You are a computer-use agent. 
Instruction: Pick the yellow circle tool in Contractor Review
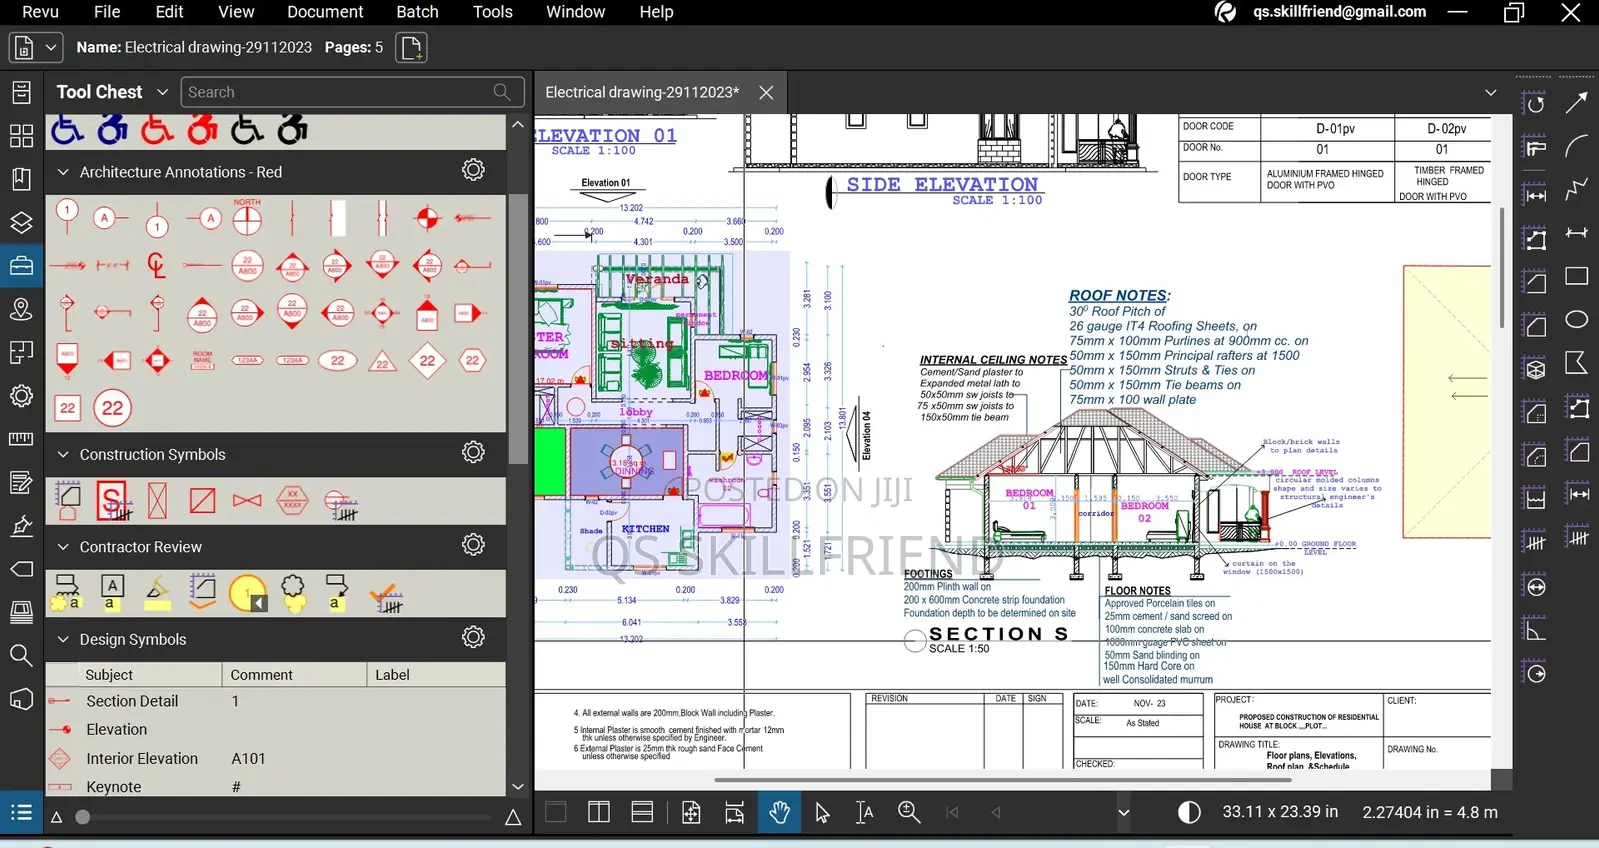pyautogui.click(x=248, y=593)
